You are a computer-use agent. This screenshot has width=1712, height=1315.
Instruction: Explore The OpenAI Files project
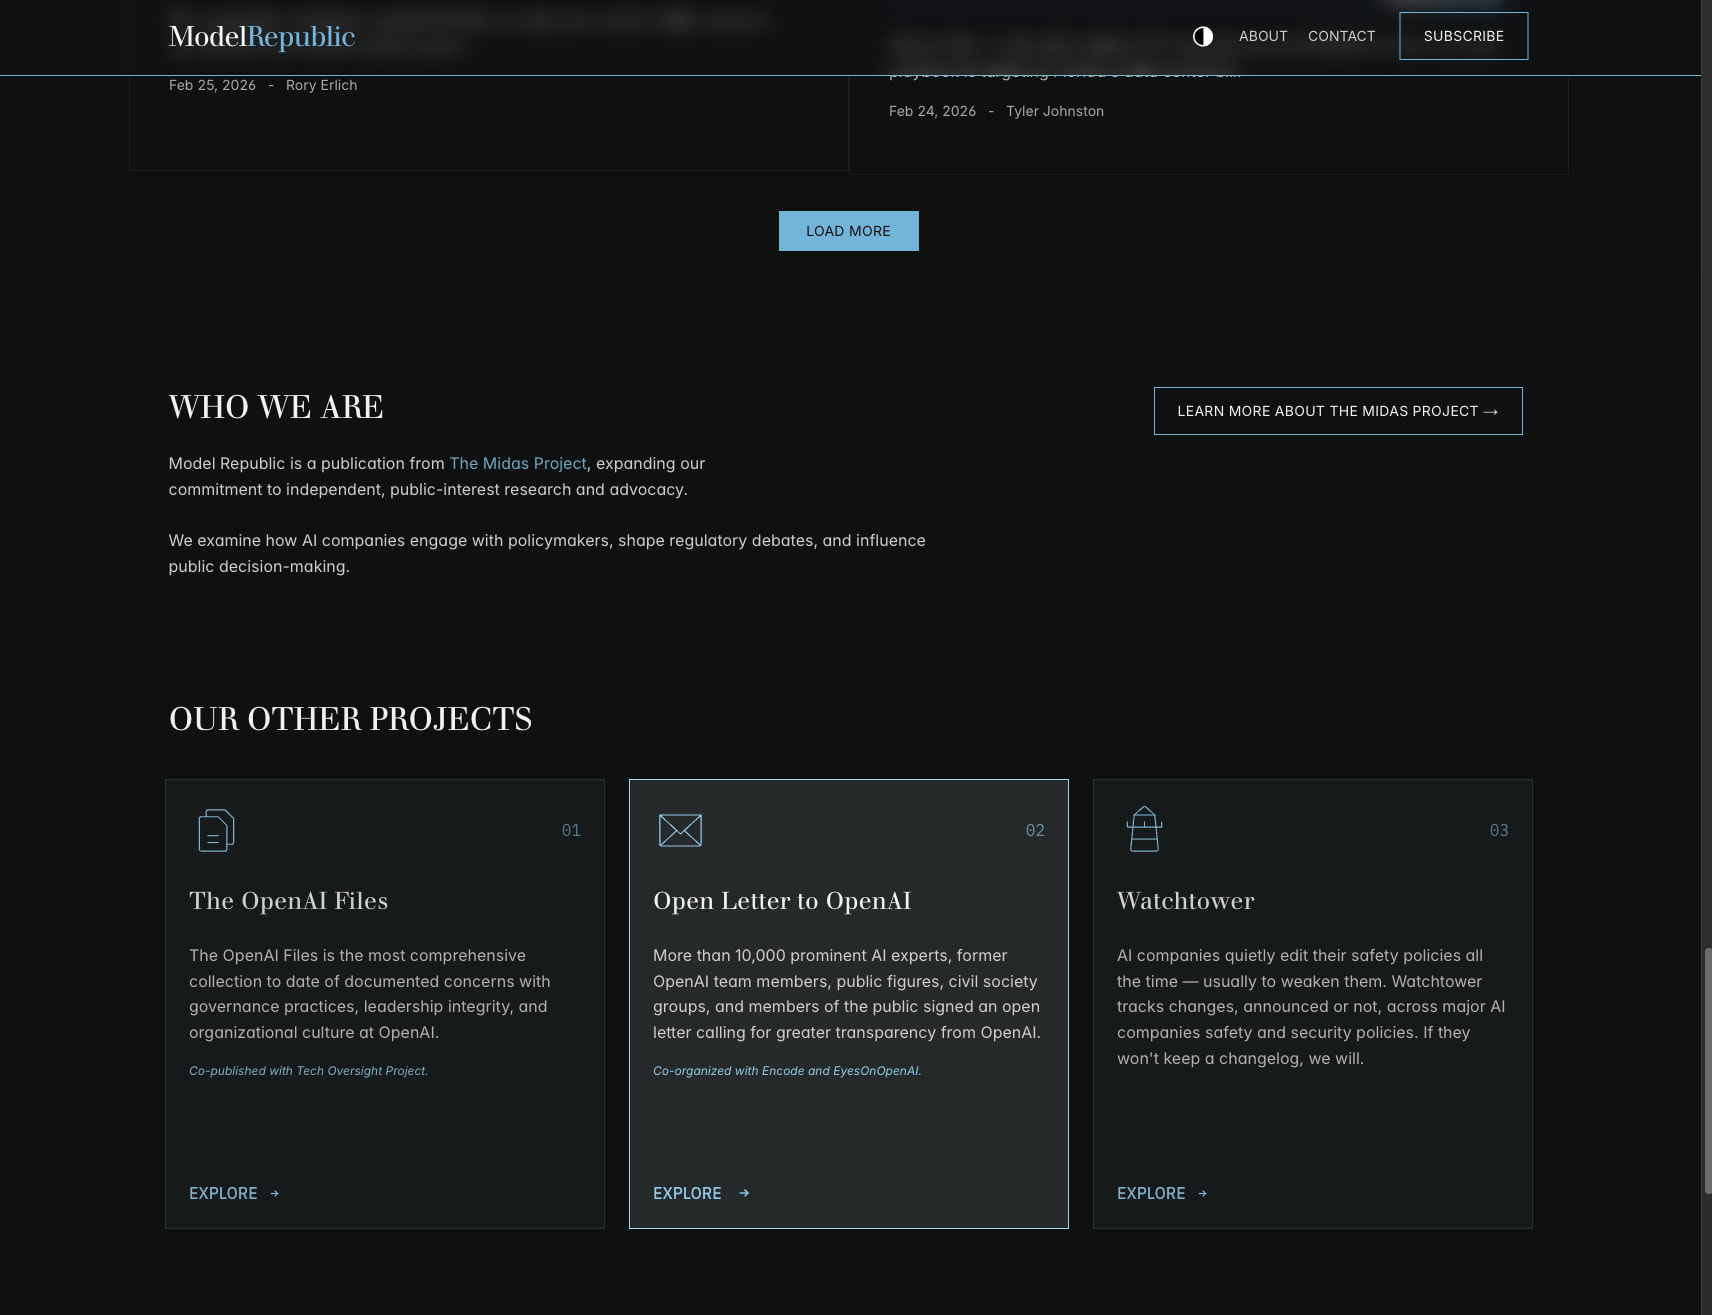234,1193
